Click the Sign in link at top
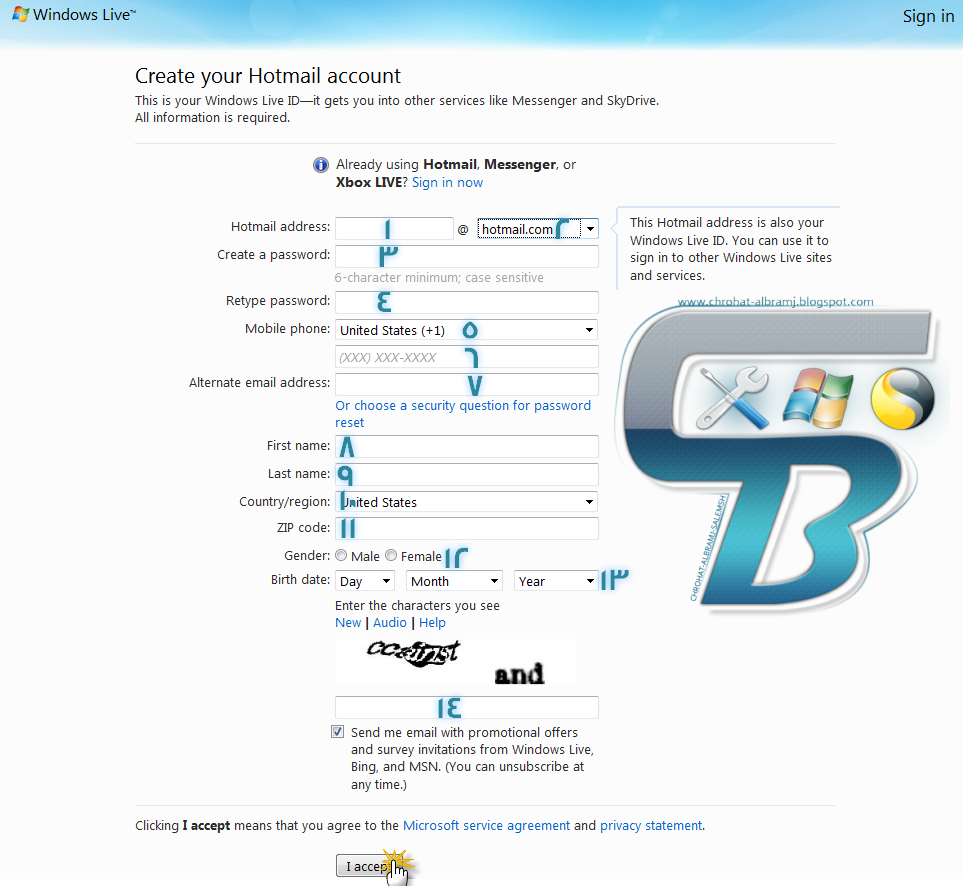Image resolution: width=963 pixels, height=886 pixels. pos(928,17)
